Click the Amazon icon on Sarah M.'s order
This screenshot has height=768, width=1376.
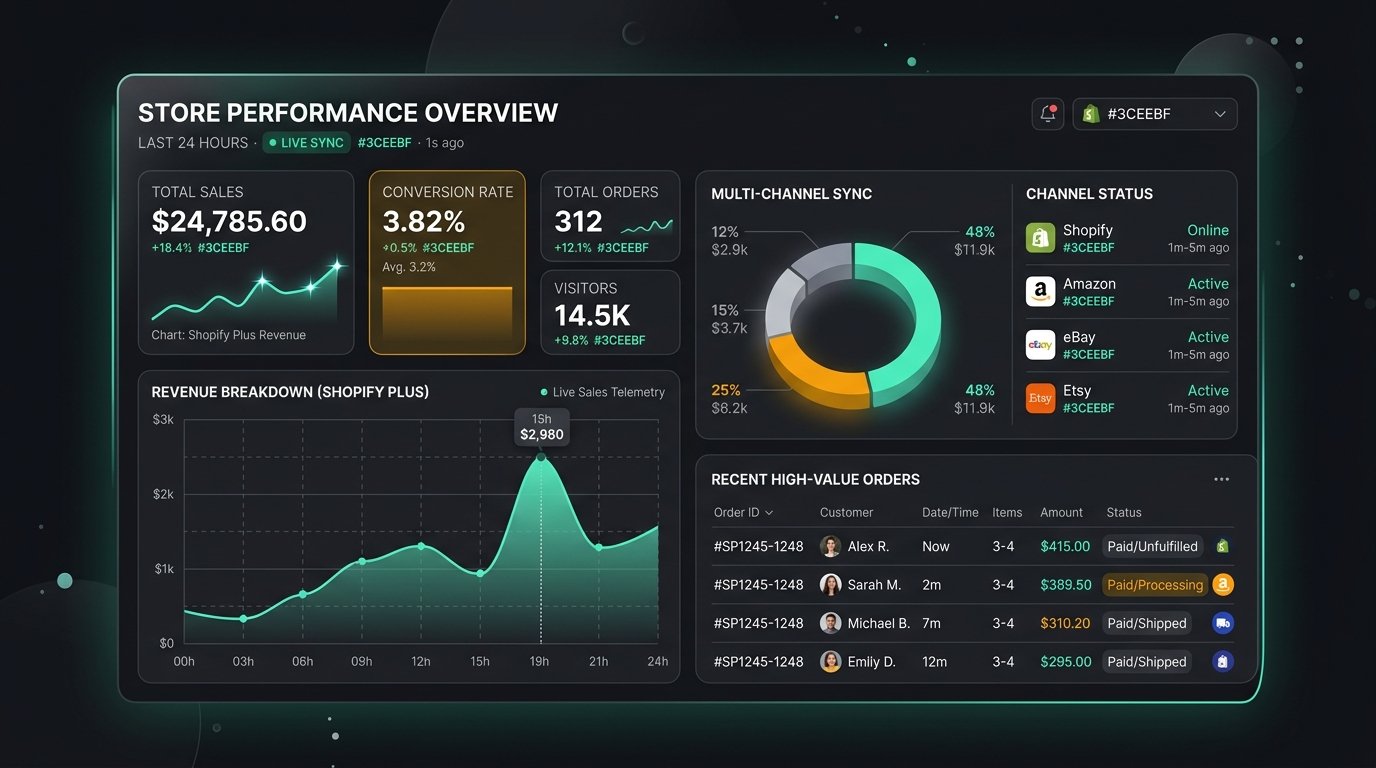pyautogui.click(x=1223, y=585)
